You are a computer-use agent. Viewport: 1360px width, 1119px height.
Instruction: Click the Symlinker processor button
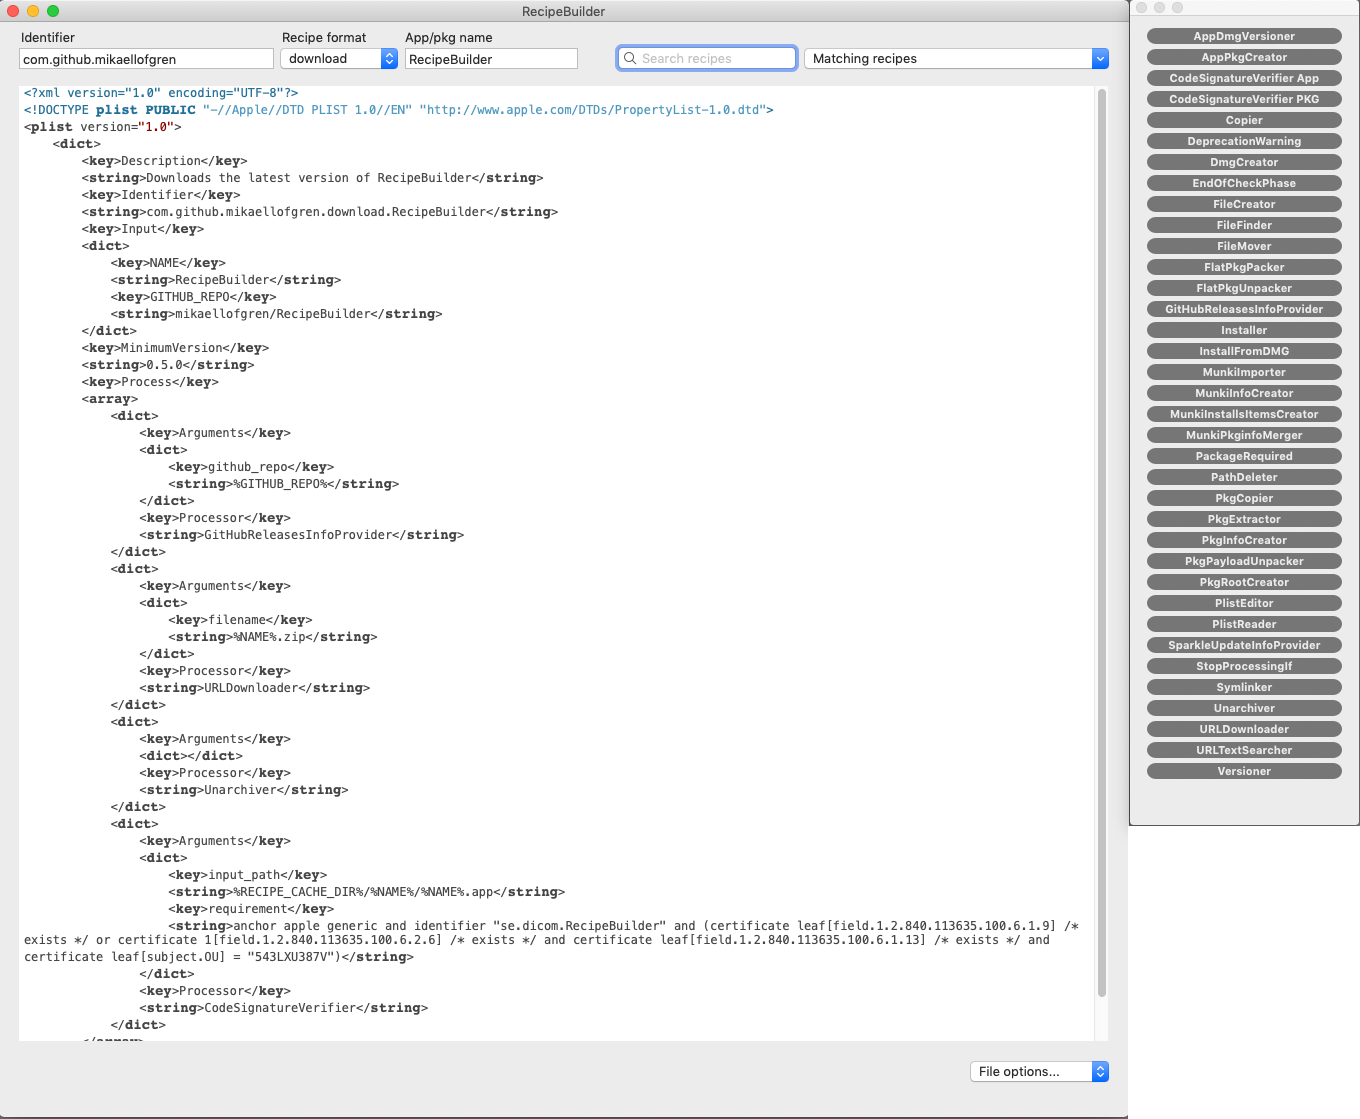coord(1244,687)
